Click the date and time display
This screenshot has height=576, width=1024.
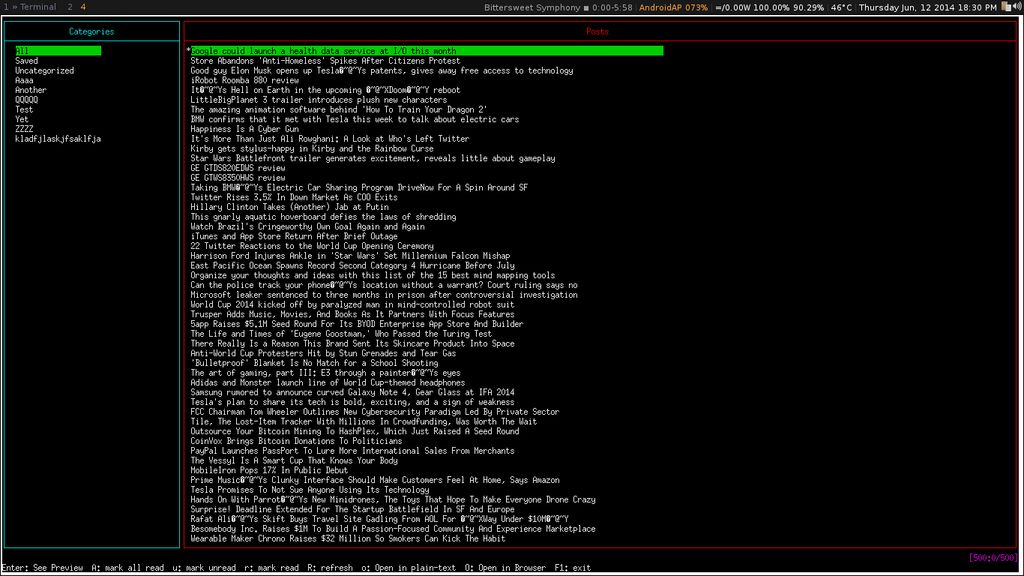coord(927,7)
